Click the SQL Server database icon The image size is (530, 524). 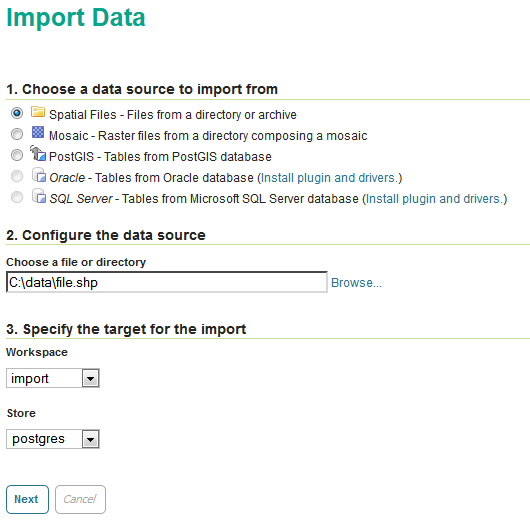coord(39,196)
